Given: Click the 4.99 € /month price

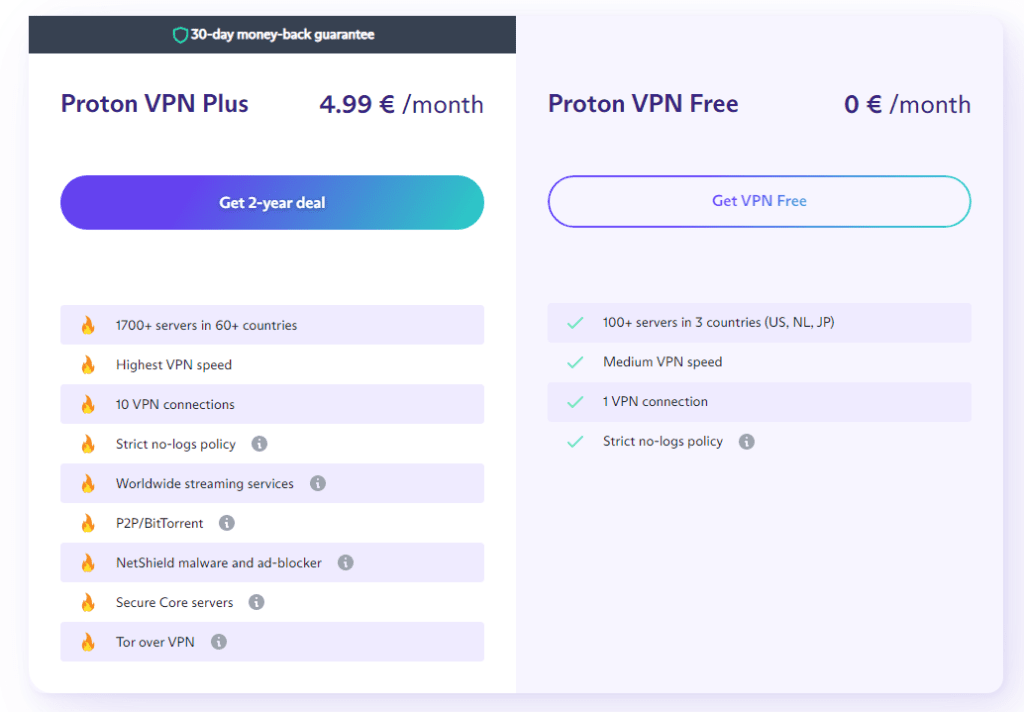Looking at the screenshot, I should (402, 105).
